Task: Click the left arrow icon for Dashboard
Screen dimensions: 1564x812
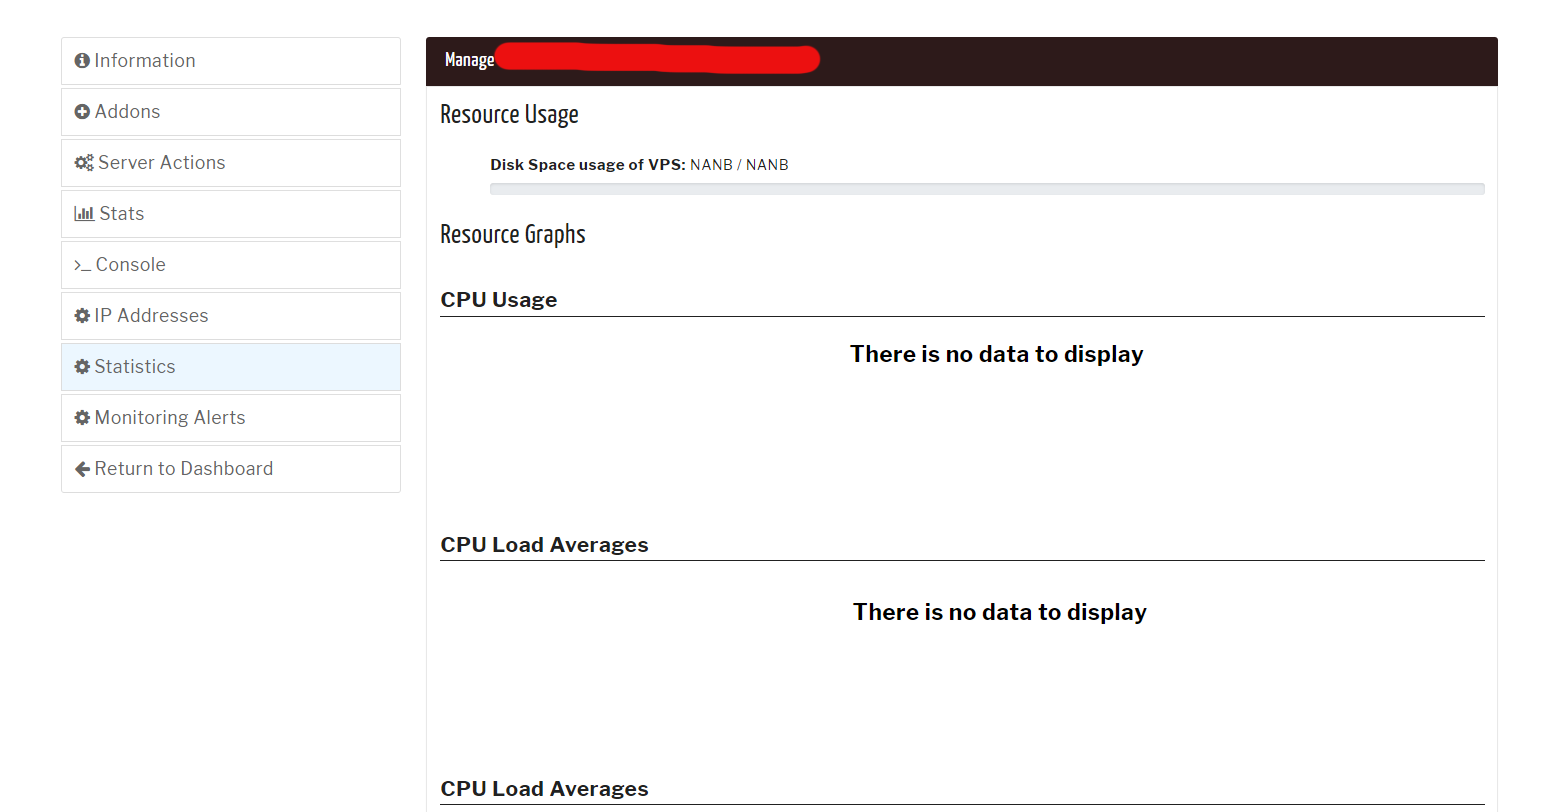Action: click(82, 469)
